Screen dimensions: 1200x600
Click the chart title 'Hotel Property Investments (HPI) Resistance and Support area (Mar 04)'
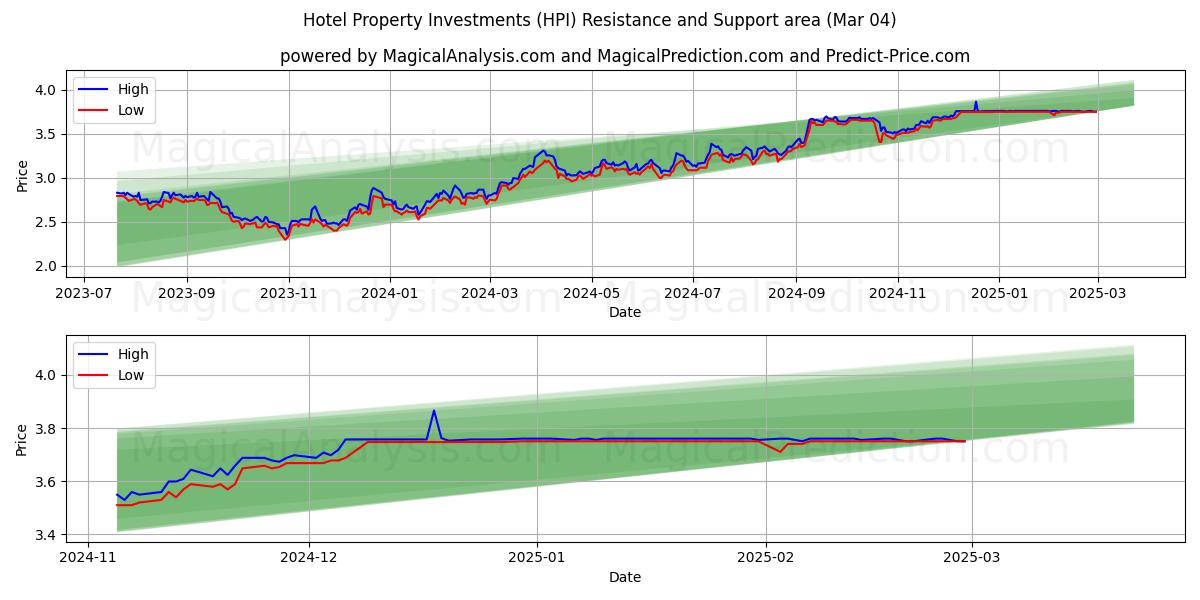point(599,20)
